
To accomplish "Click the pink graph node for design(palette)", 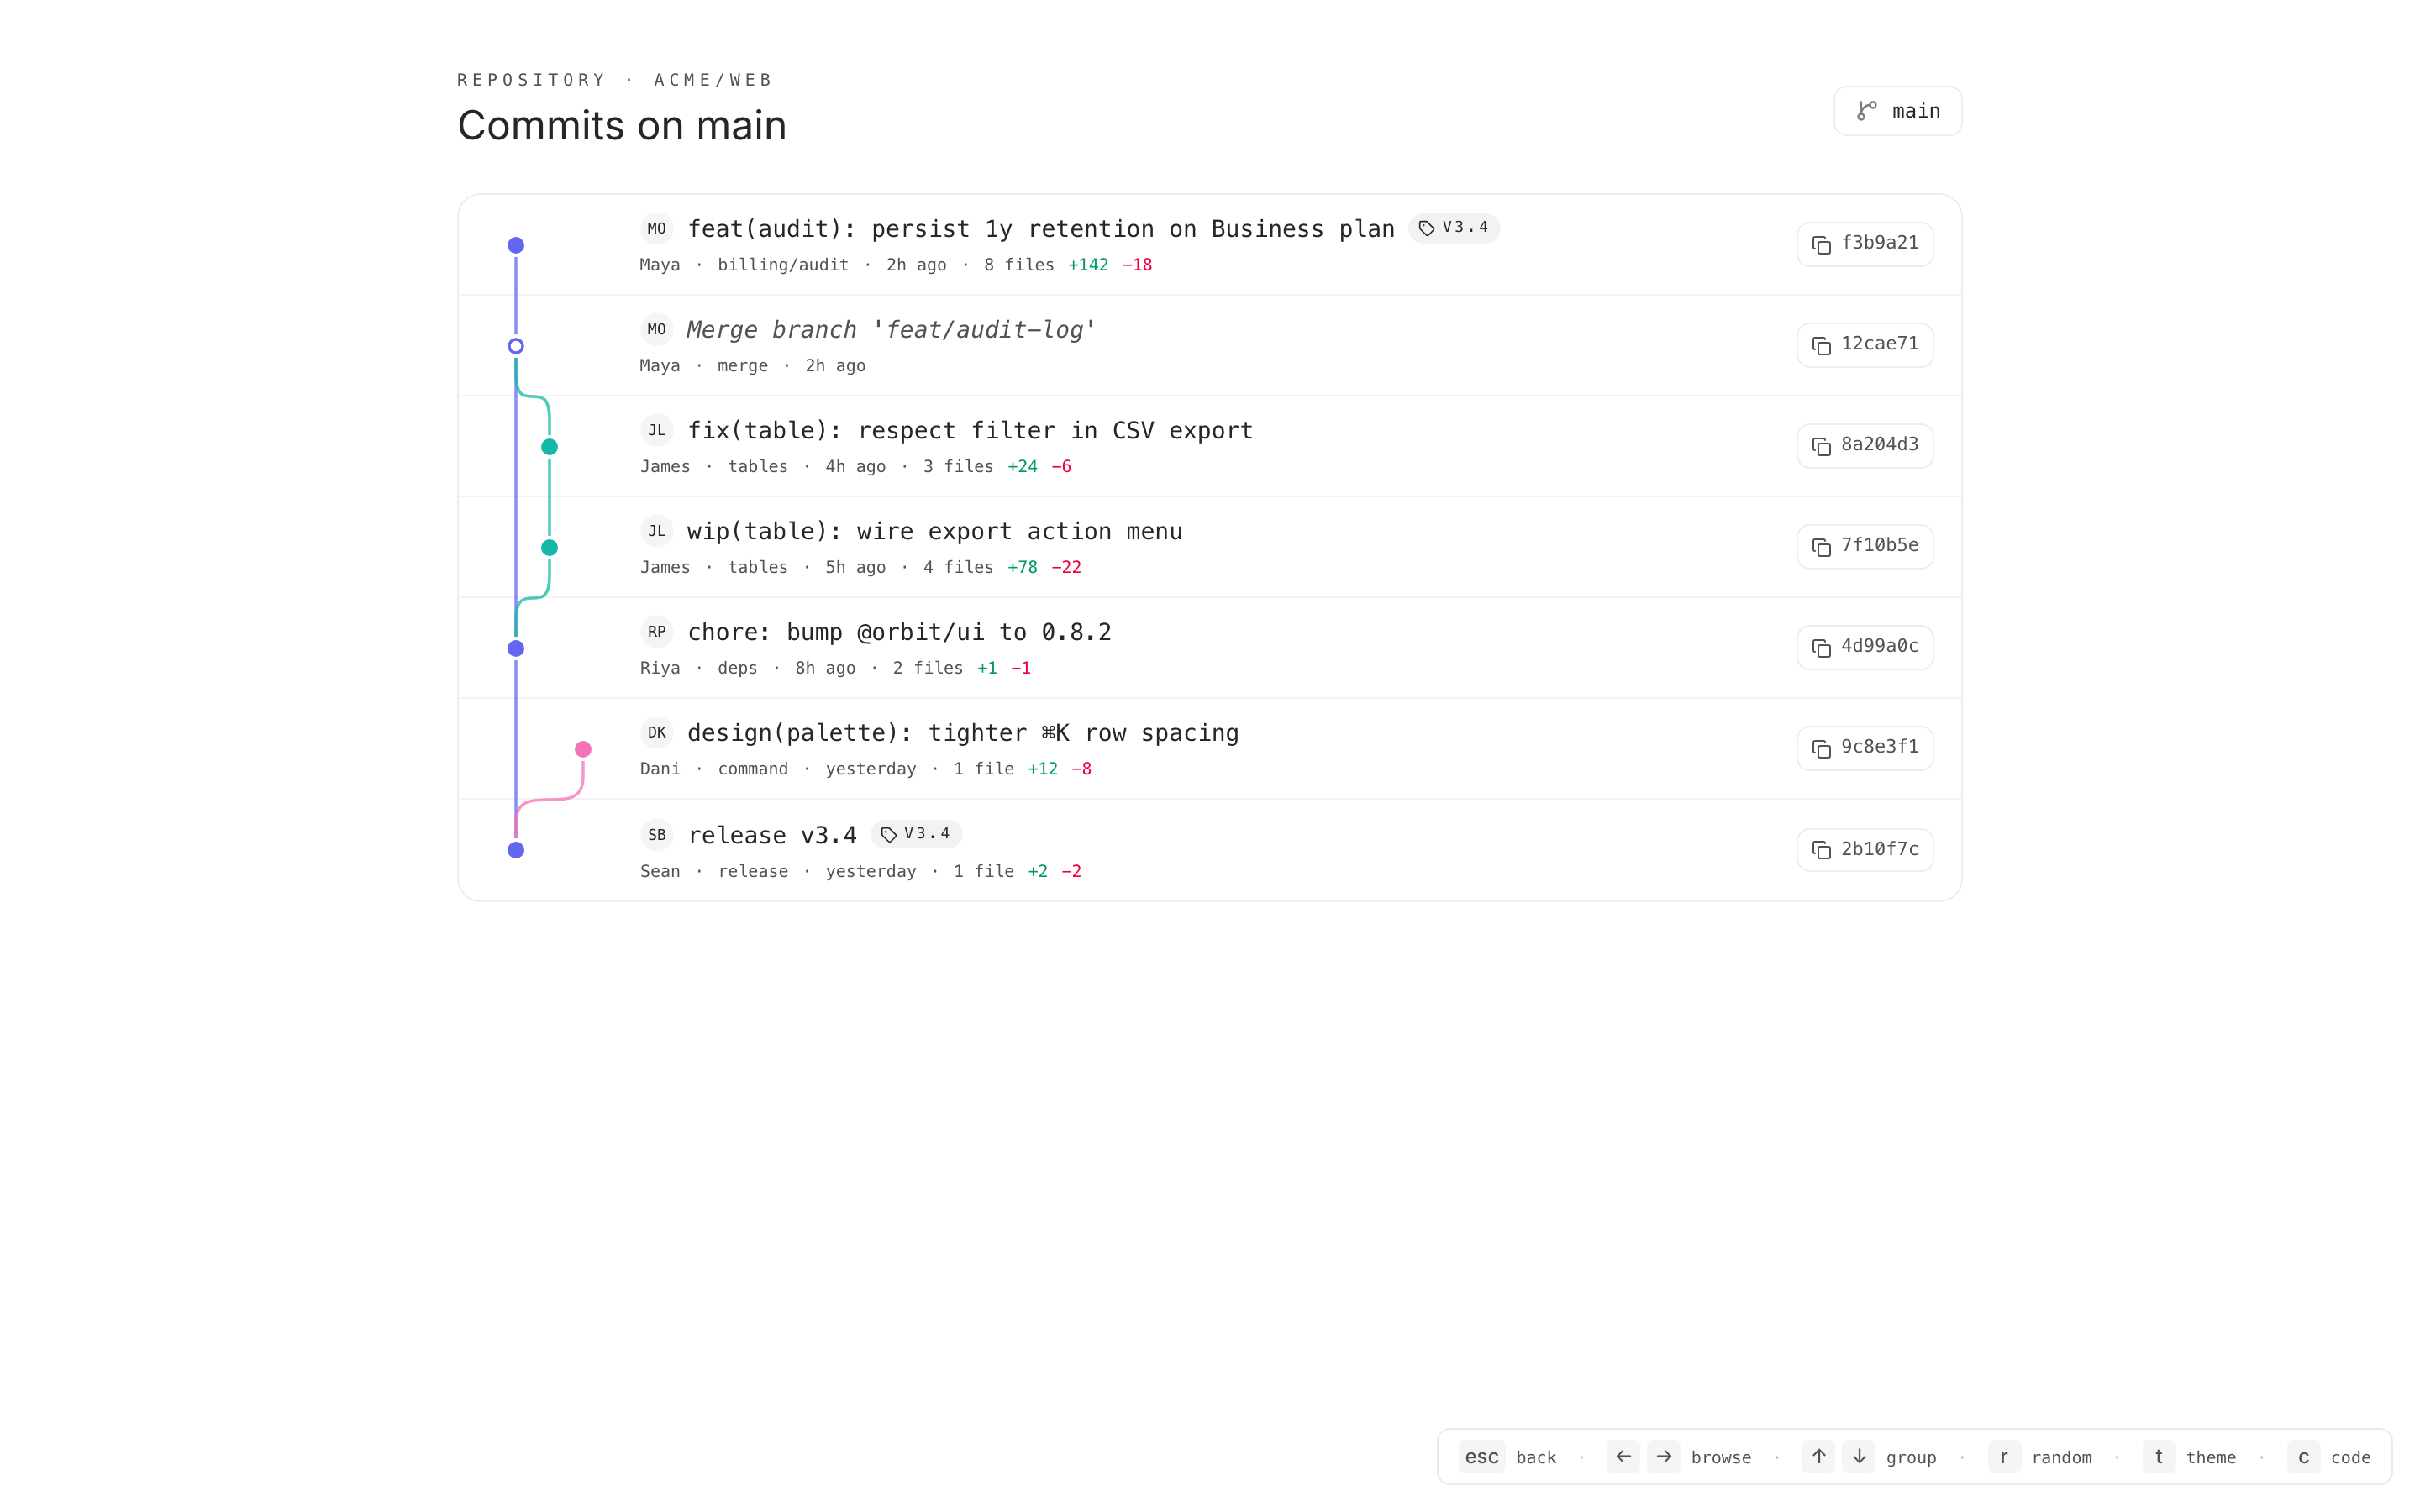I will click(x=583, y=749).
